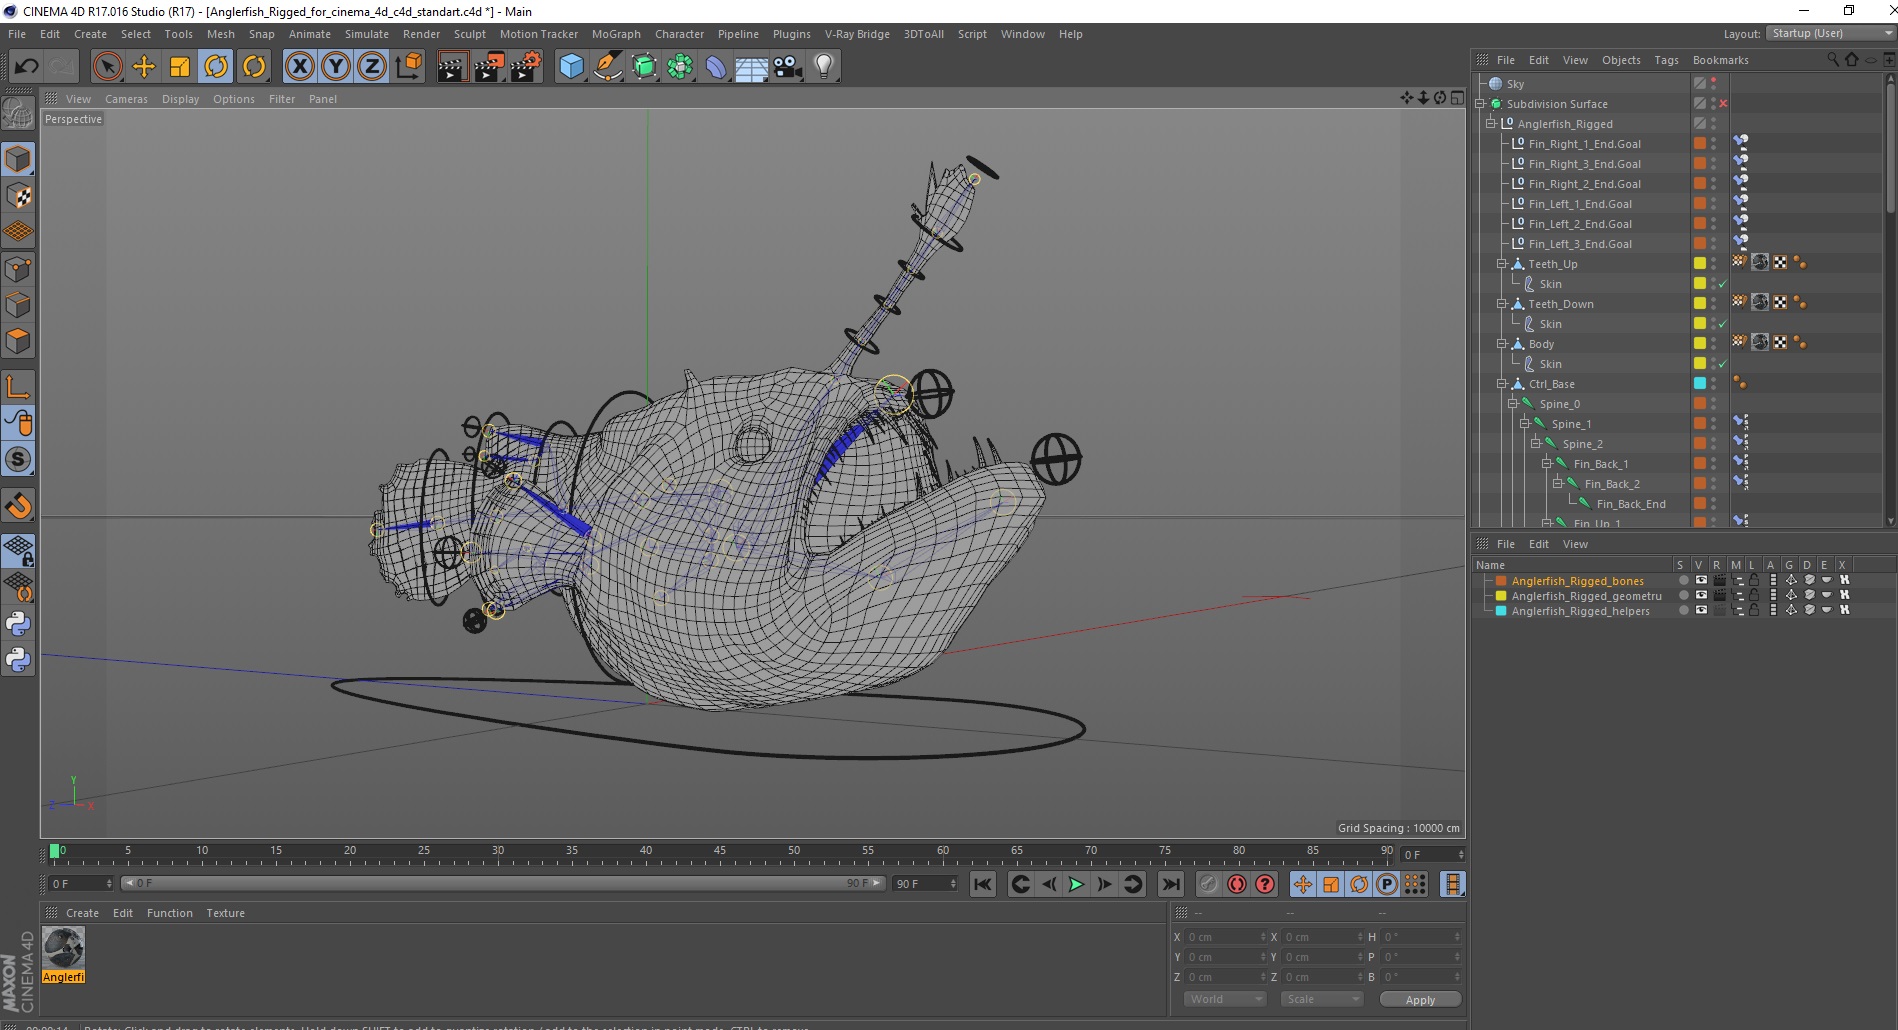Add a Floor environment object
The height and width of the screenshot is (1030, 1898).
752,67
